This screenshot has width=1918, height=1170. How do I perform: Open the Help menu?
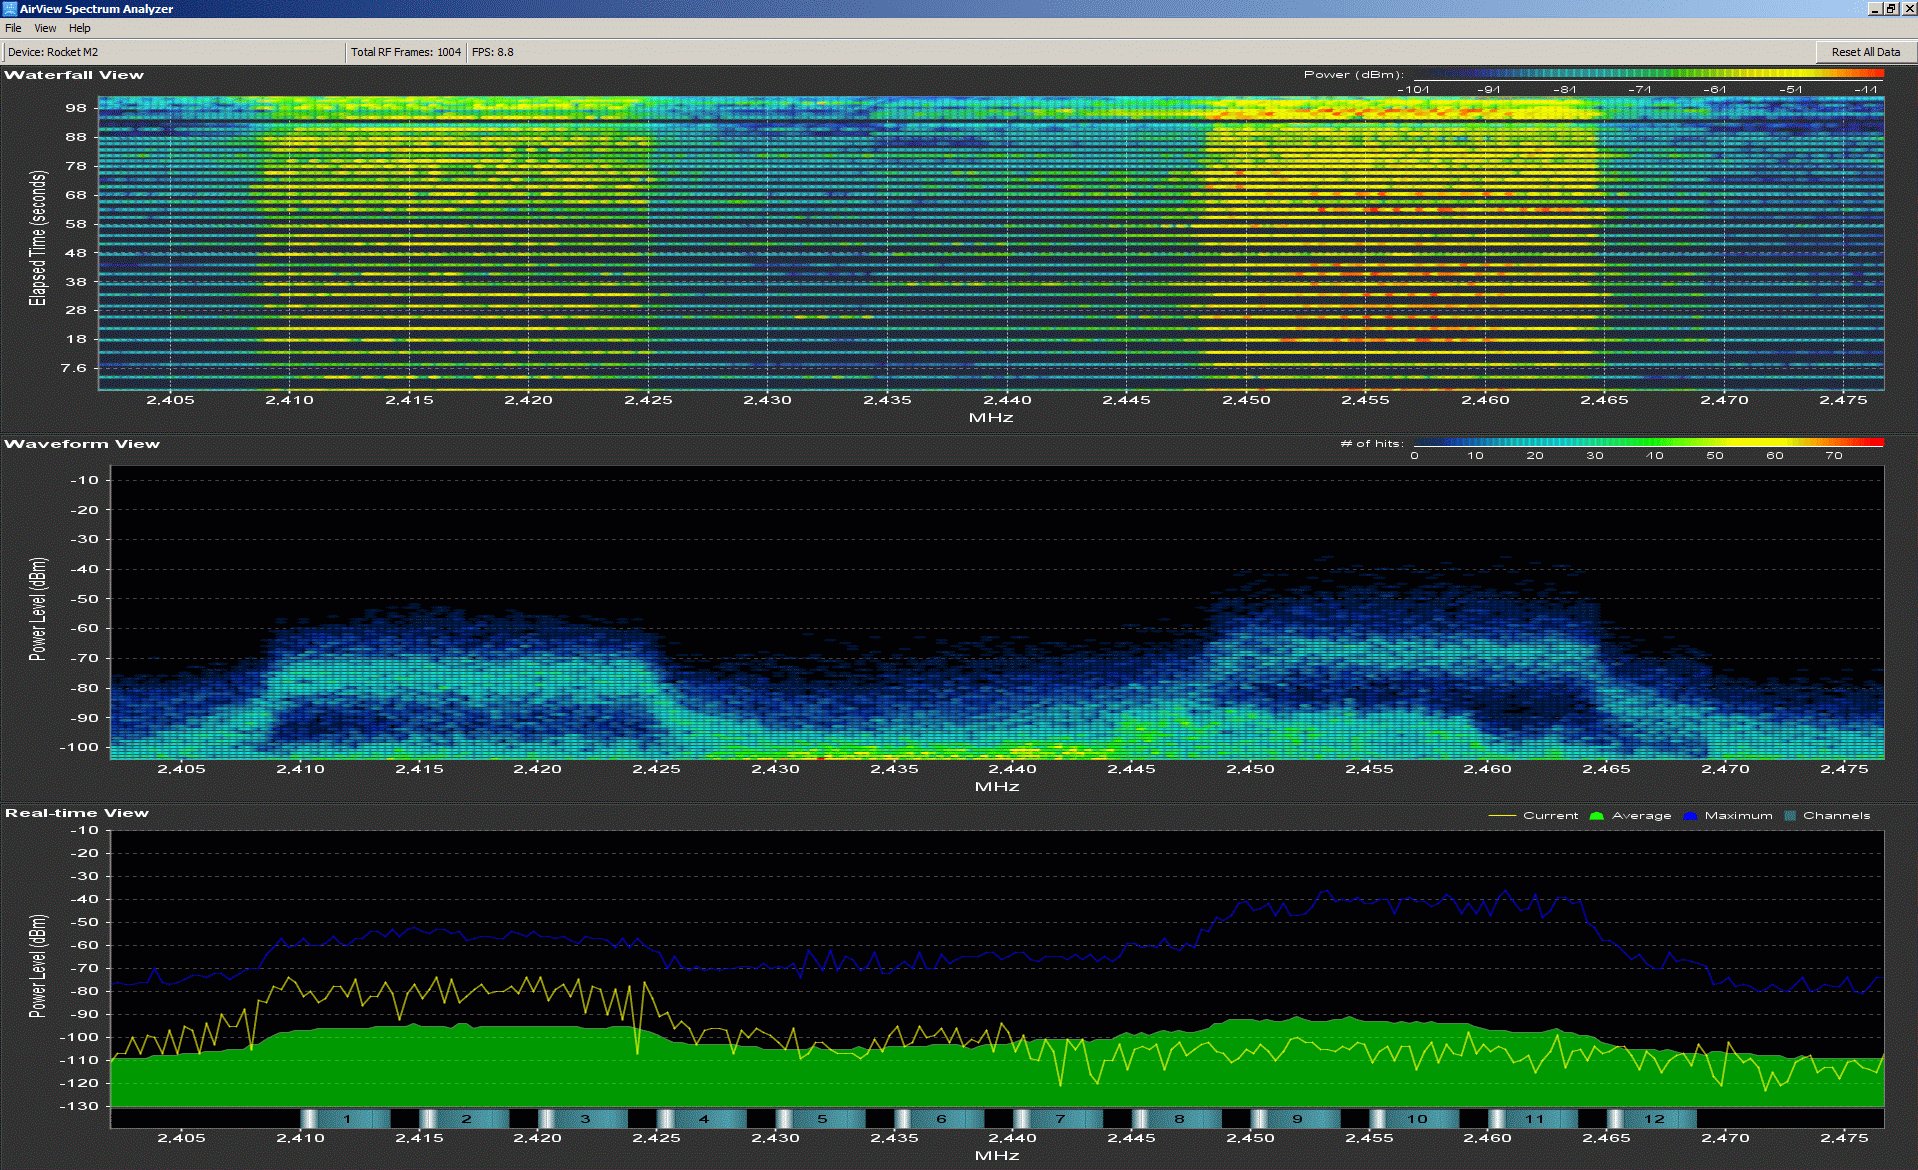(x=79, y=28)
